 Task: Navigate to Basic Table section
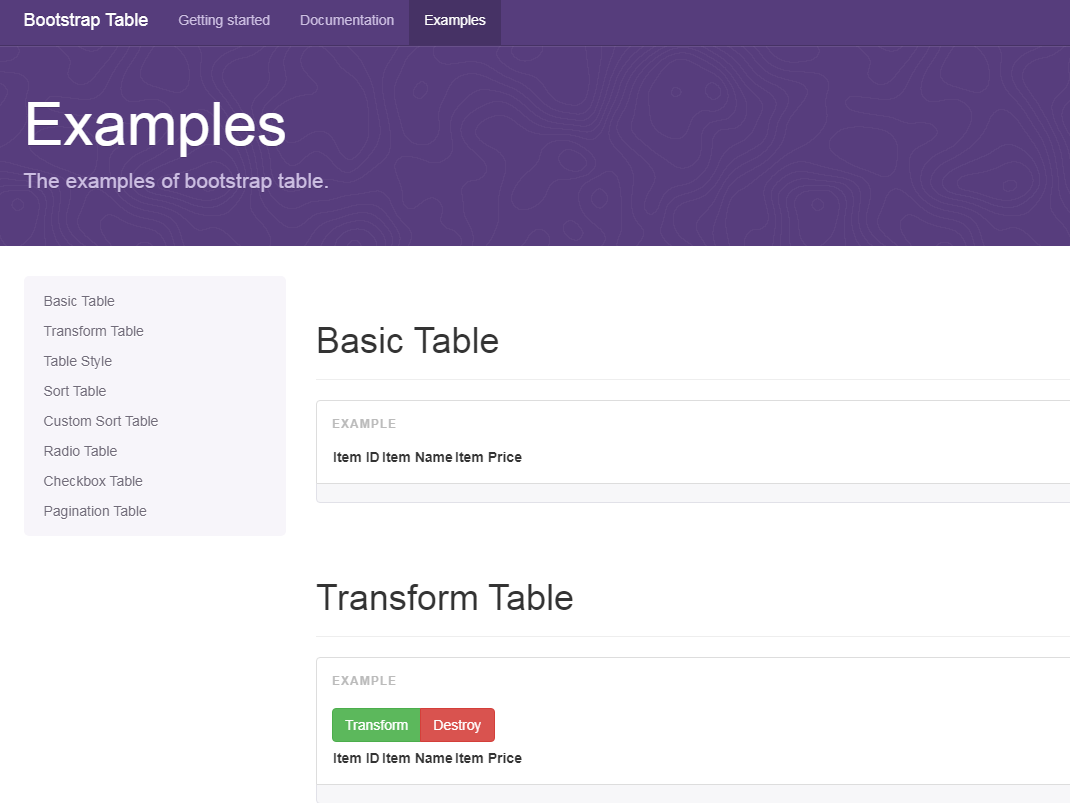click(79, 301)
